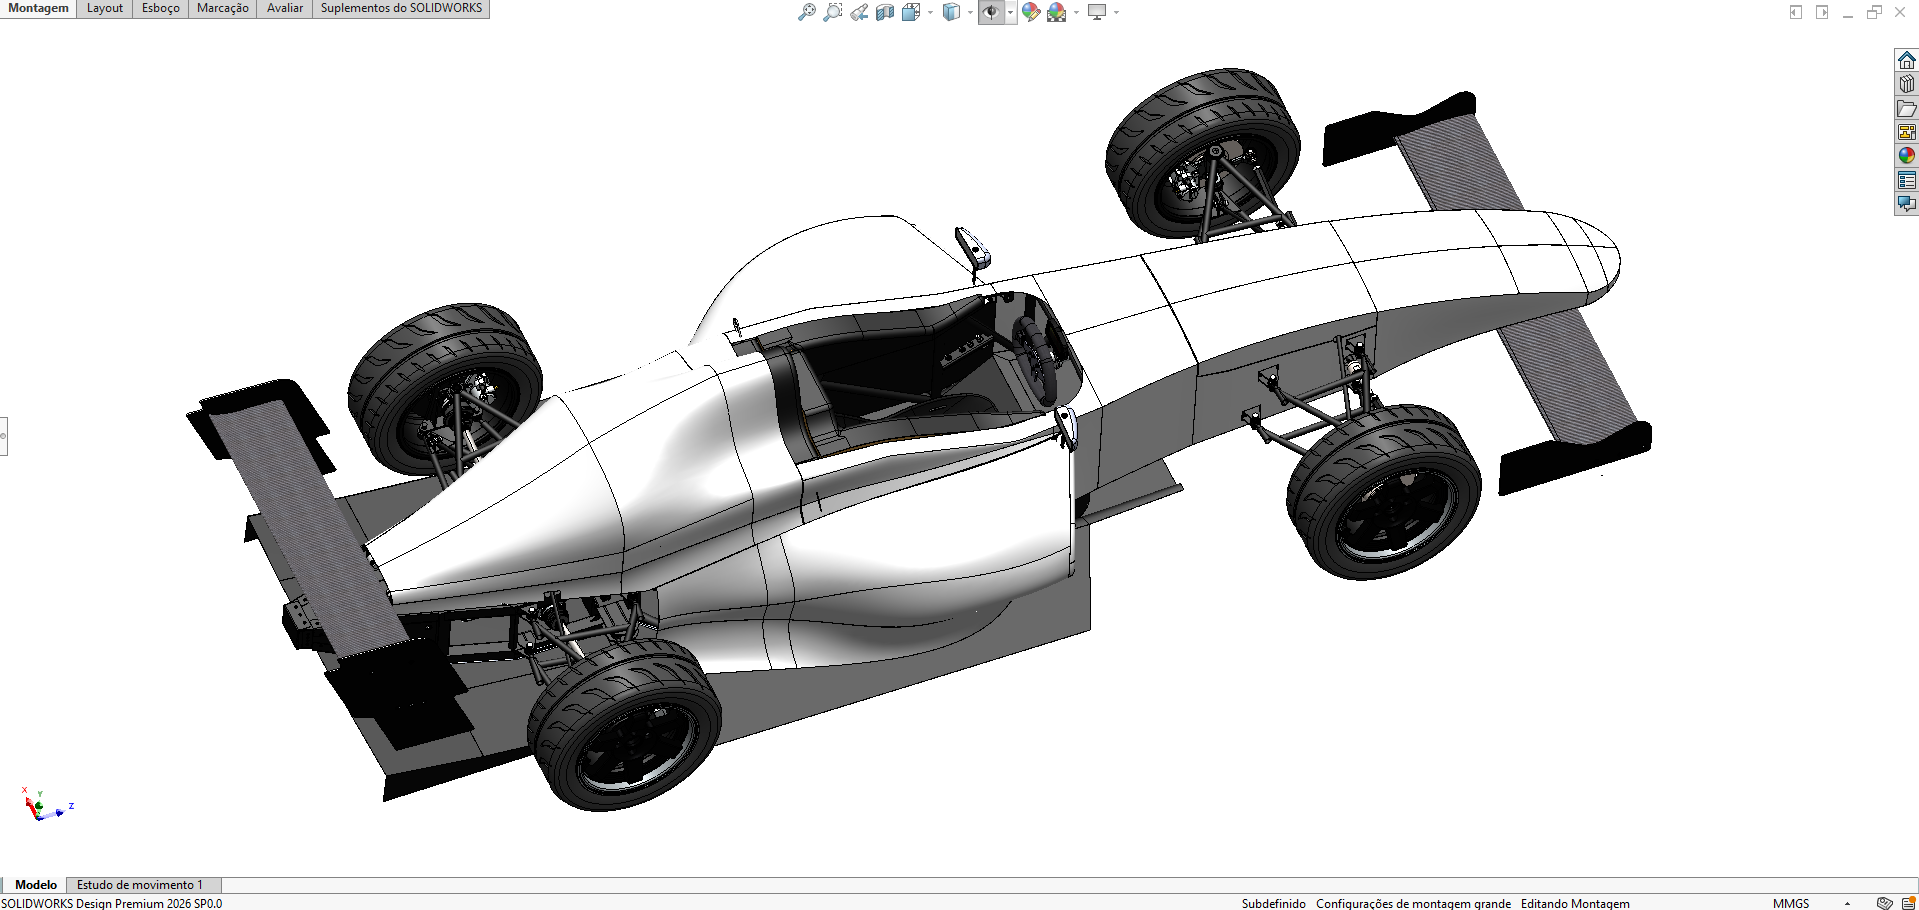Select the Zoom to Fit tool

coord(807,12)
